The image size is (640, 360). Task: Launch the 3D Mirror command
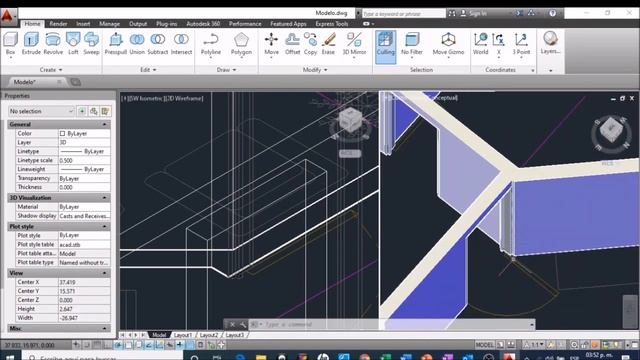(354, 44)
